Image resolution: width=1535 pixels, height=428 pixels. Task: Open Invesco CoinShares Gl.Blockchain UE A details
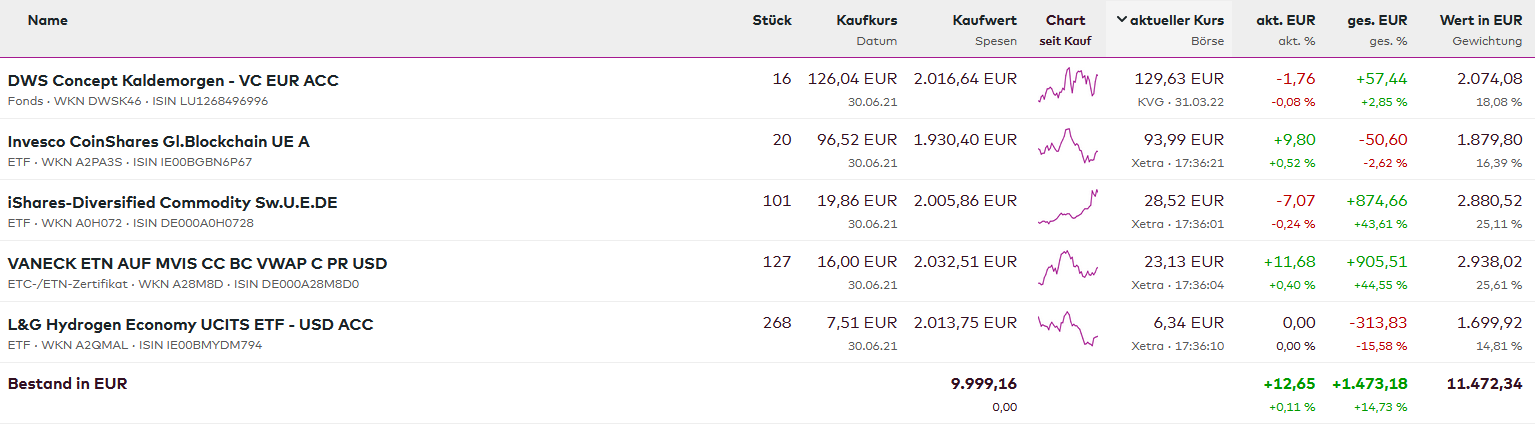158,141
